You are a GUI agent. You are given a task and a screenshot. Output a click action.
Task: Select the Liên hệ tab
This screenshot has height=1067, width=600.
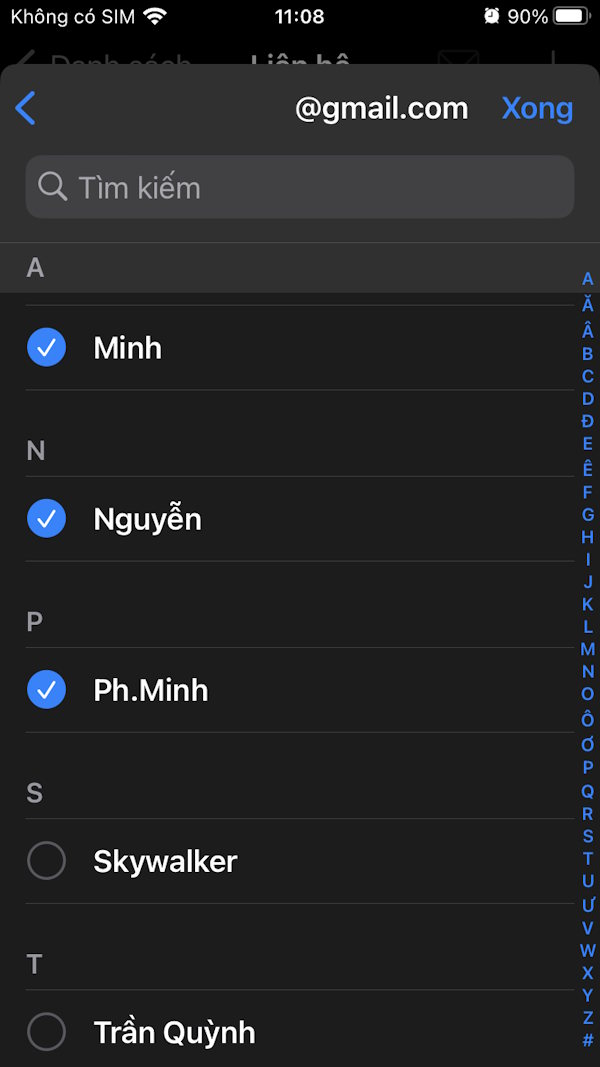pos(300,62)
